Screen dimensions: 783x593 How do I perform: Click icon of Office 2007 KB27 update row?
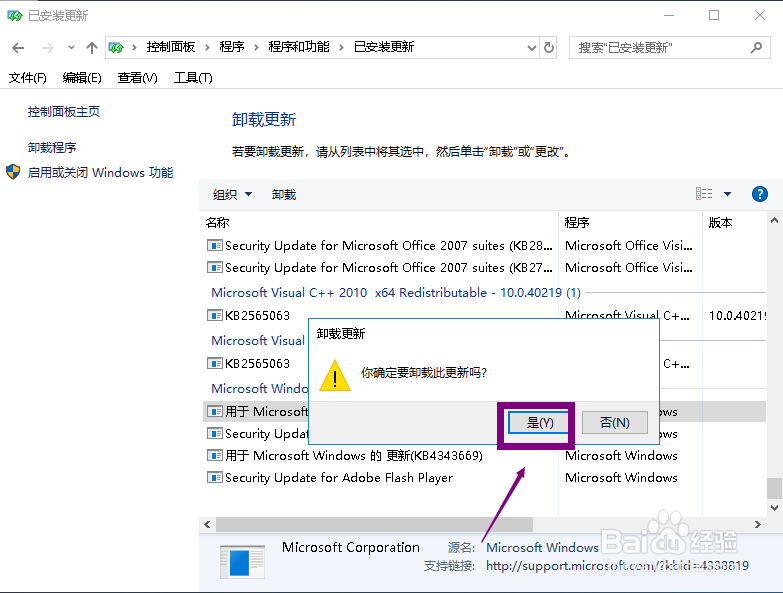pyautogui.click(x=215, y=268)
